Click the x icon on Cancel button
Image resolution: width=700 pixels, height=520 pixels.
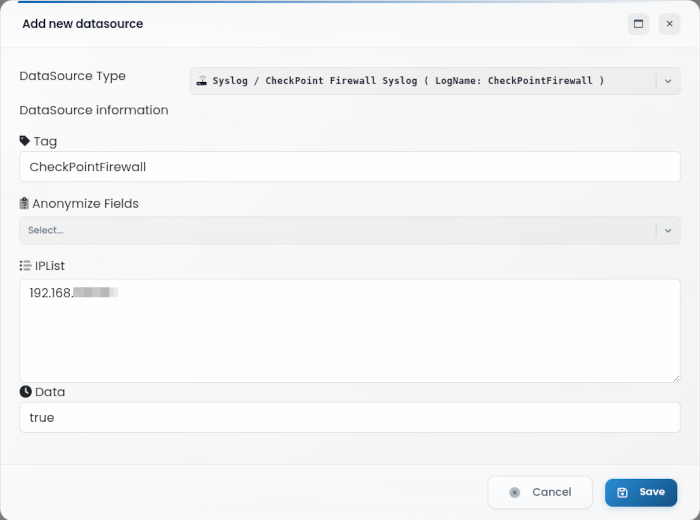tap(514, 492)
